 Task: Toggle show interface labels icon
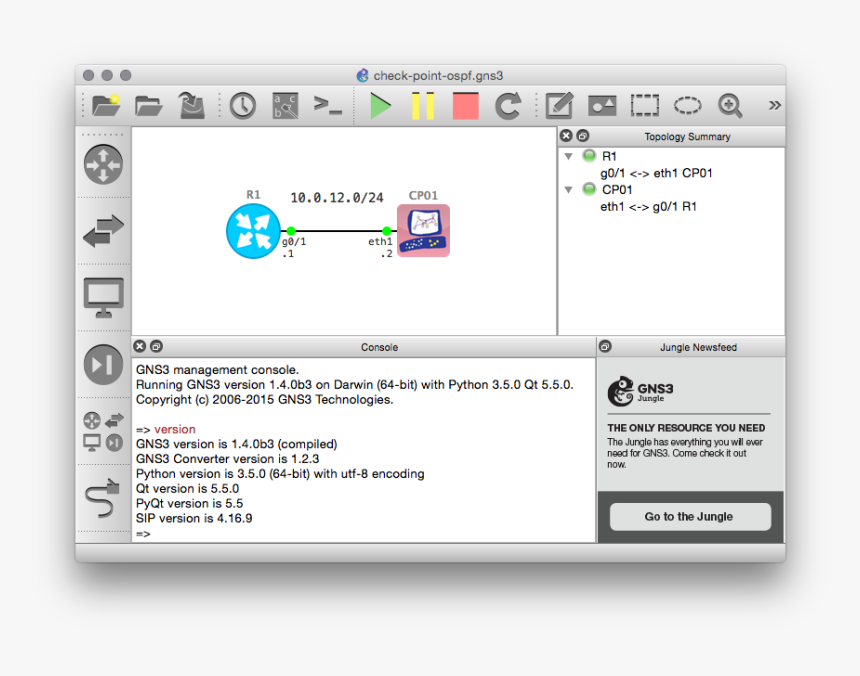point(286,105)
